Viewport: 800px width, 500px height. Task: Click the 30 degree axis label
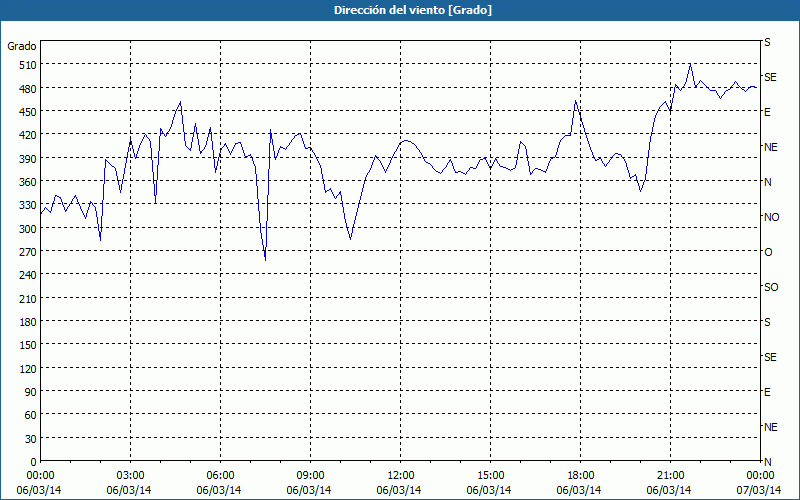click(31, 439)
